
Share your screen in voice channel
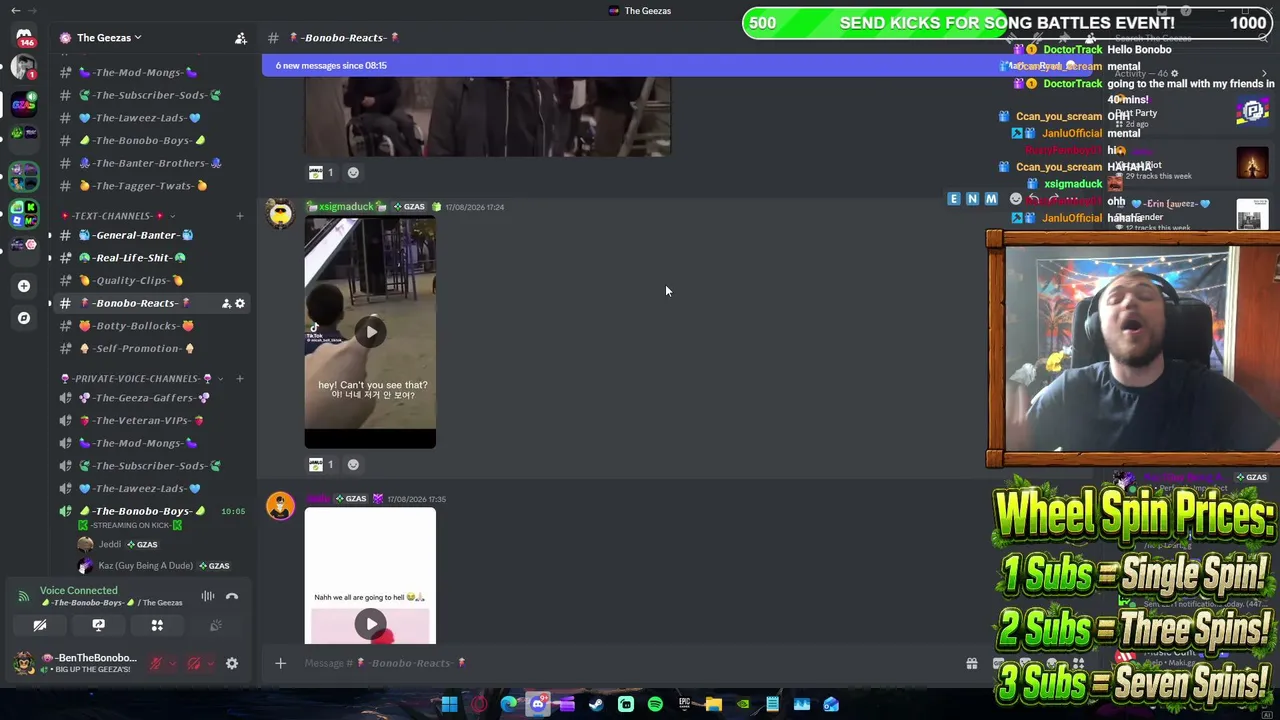98,625
